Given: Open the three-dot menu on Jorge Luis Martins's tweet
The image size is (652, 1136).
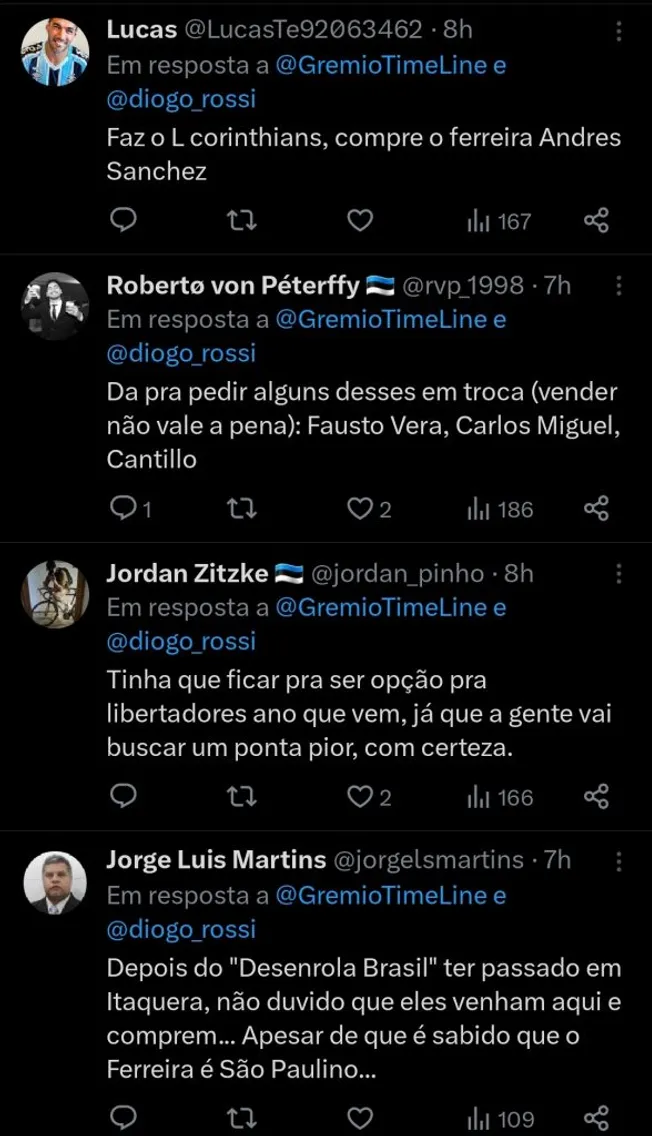Looking at the screenshot, I should [x=617, y=862].
